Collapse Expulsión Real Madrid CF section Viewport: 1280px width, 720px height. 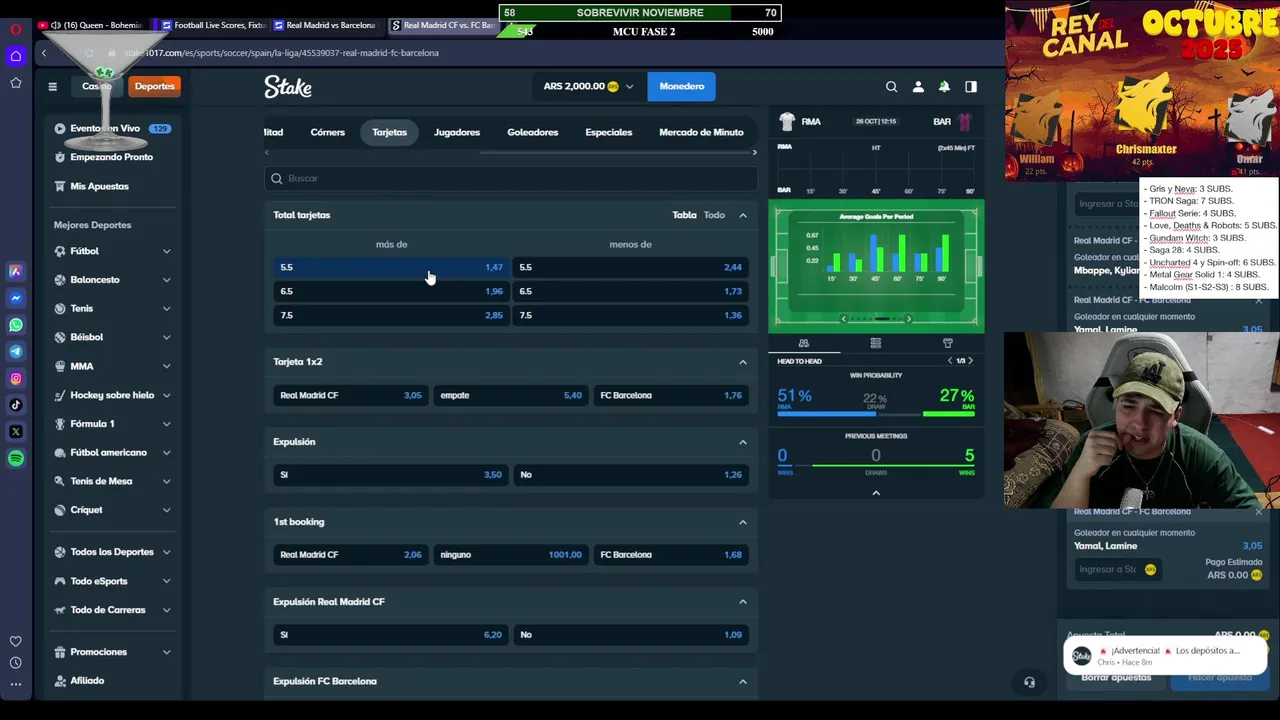tap(743, 602)
